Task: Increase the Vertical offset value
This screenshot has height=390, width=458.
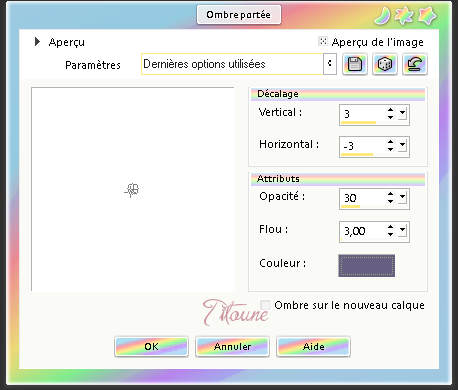Action: click(390, 110)
